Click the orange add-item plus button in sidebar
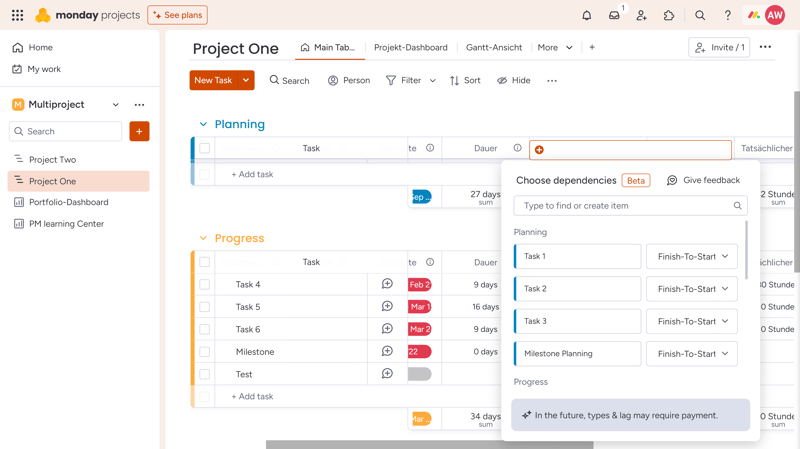This screenshot has height=449, width=800. click(139, 131)
